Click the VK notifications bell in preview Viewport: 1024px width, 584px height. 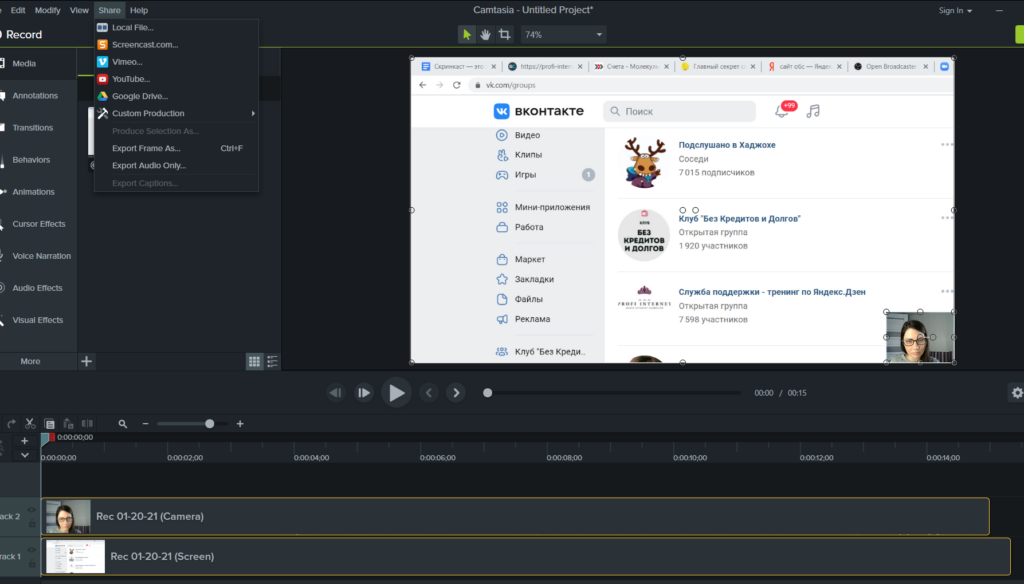click(781, 111)
